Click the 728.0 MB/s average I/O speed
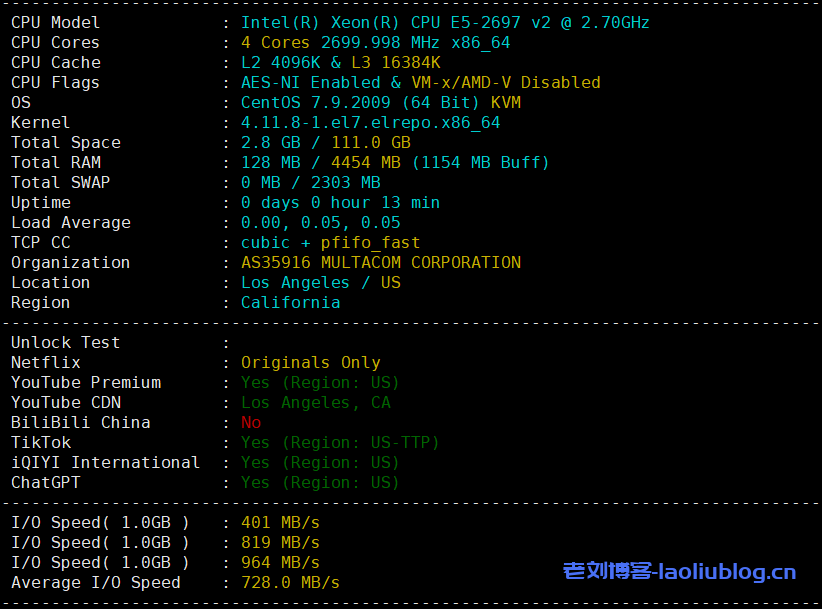Screen dimensions: 822x609 (x=290, y=582)
